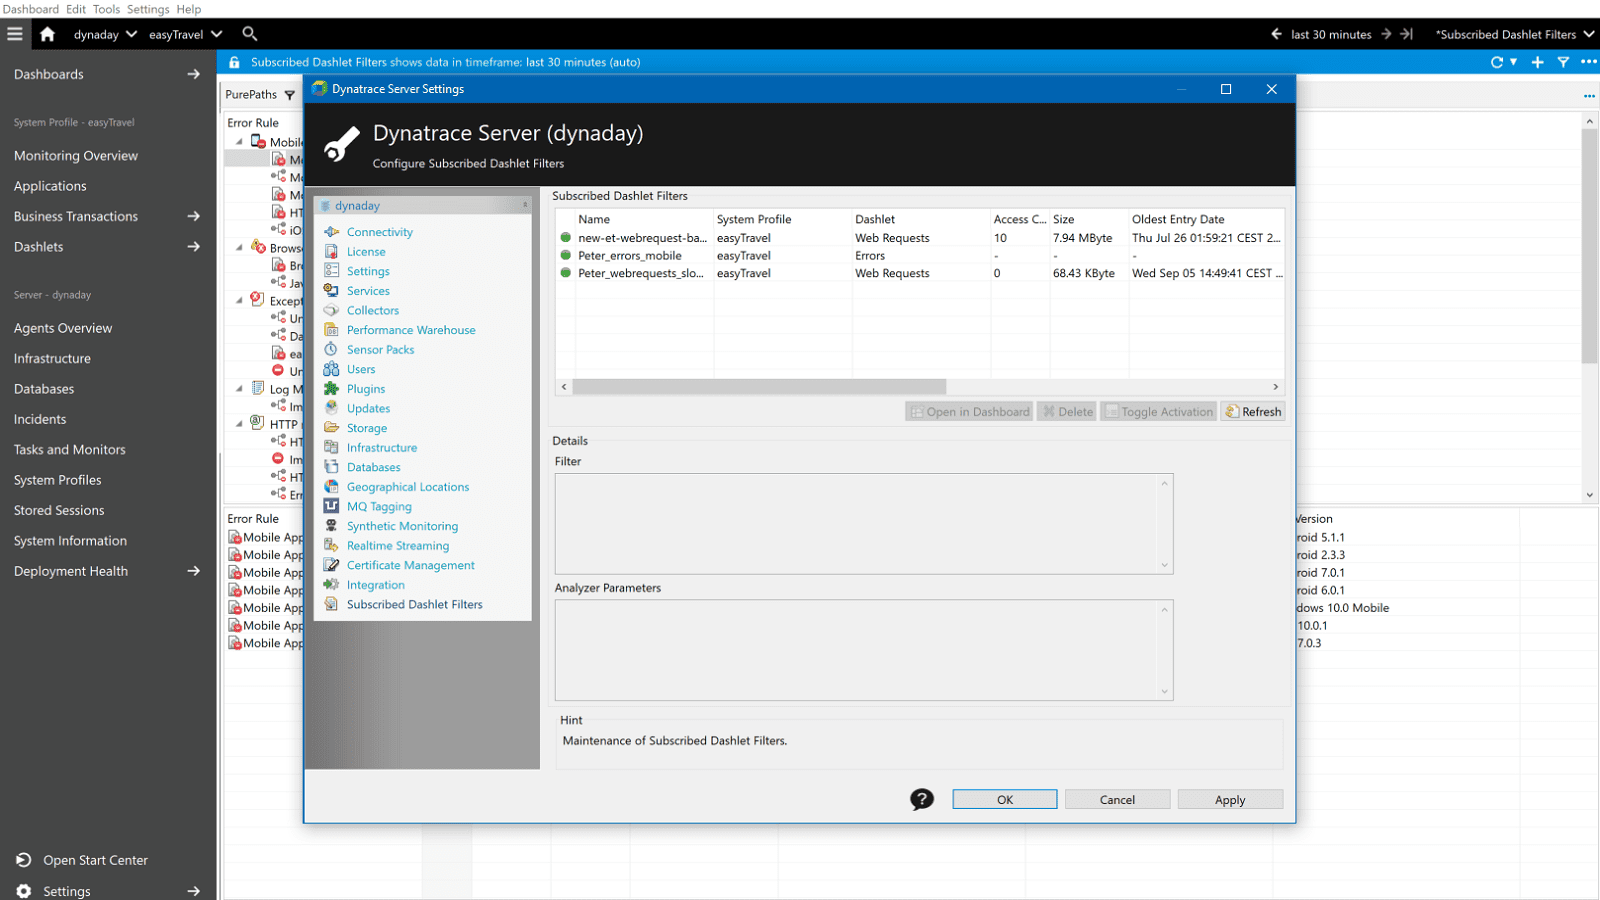Click the OK button
Screen dimensions: 1600x900
[x=1005, y=799]
